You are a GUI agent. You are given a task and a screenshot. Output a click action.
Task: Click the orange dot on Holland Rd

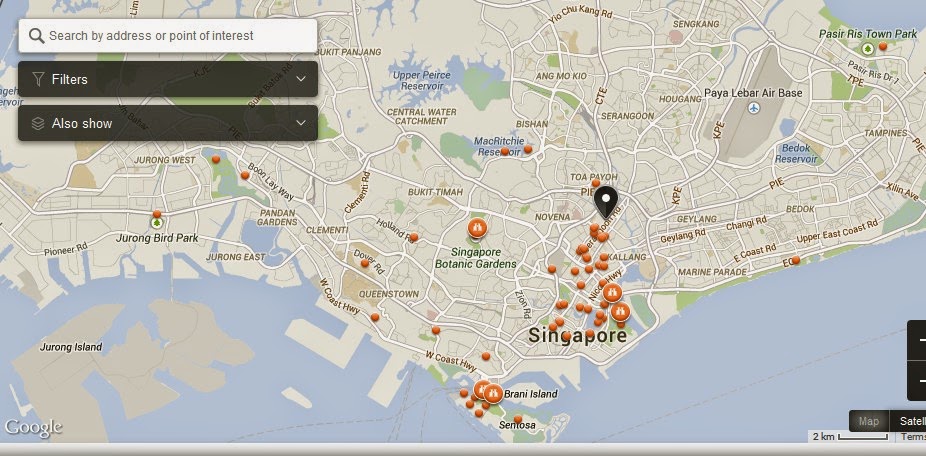pos(414,237)
